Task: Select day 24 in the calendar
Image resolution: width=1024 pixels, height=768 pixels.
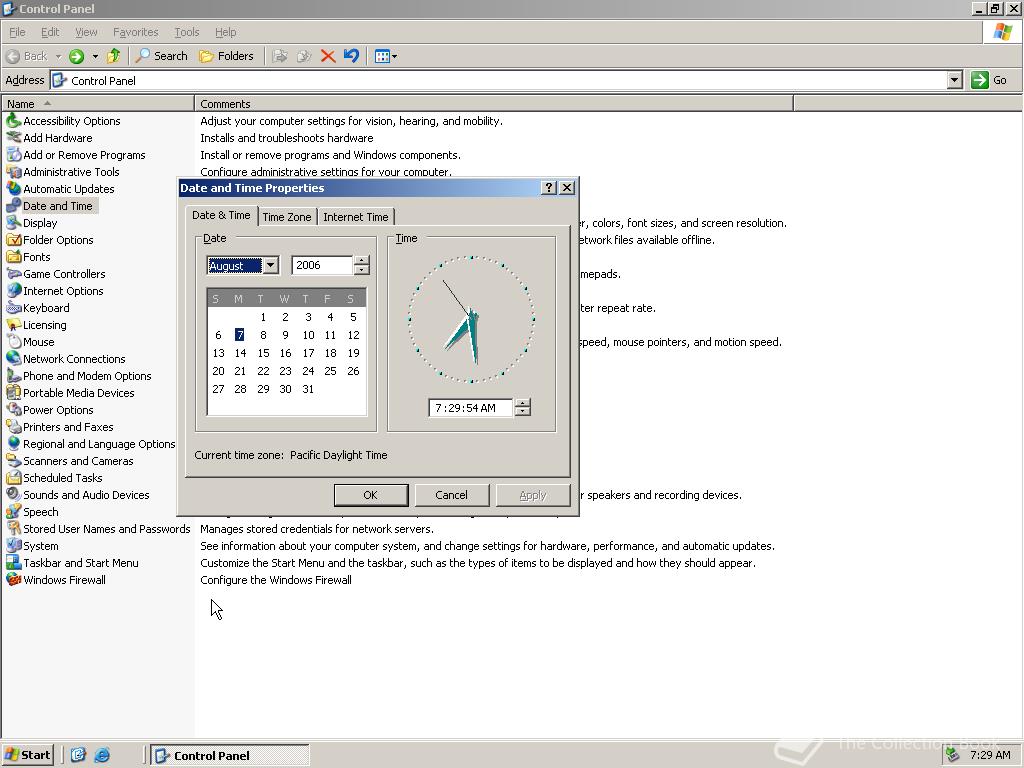Action: point(308,371)
